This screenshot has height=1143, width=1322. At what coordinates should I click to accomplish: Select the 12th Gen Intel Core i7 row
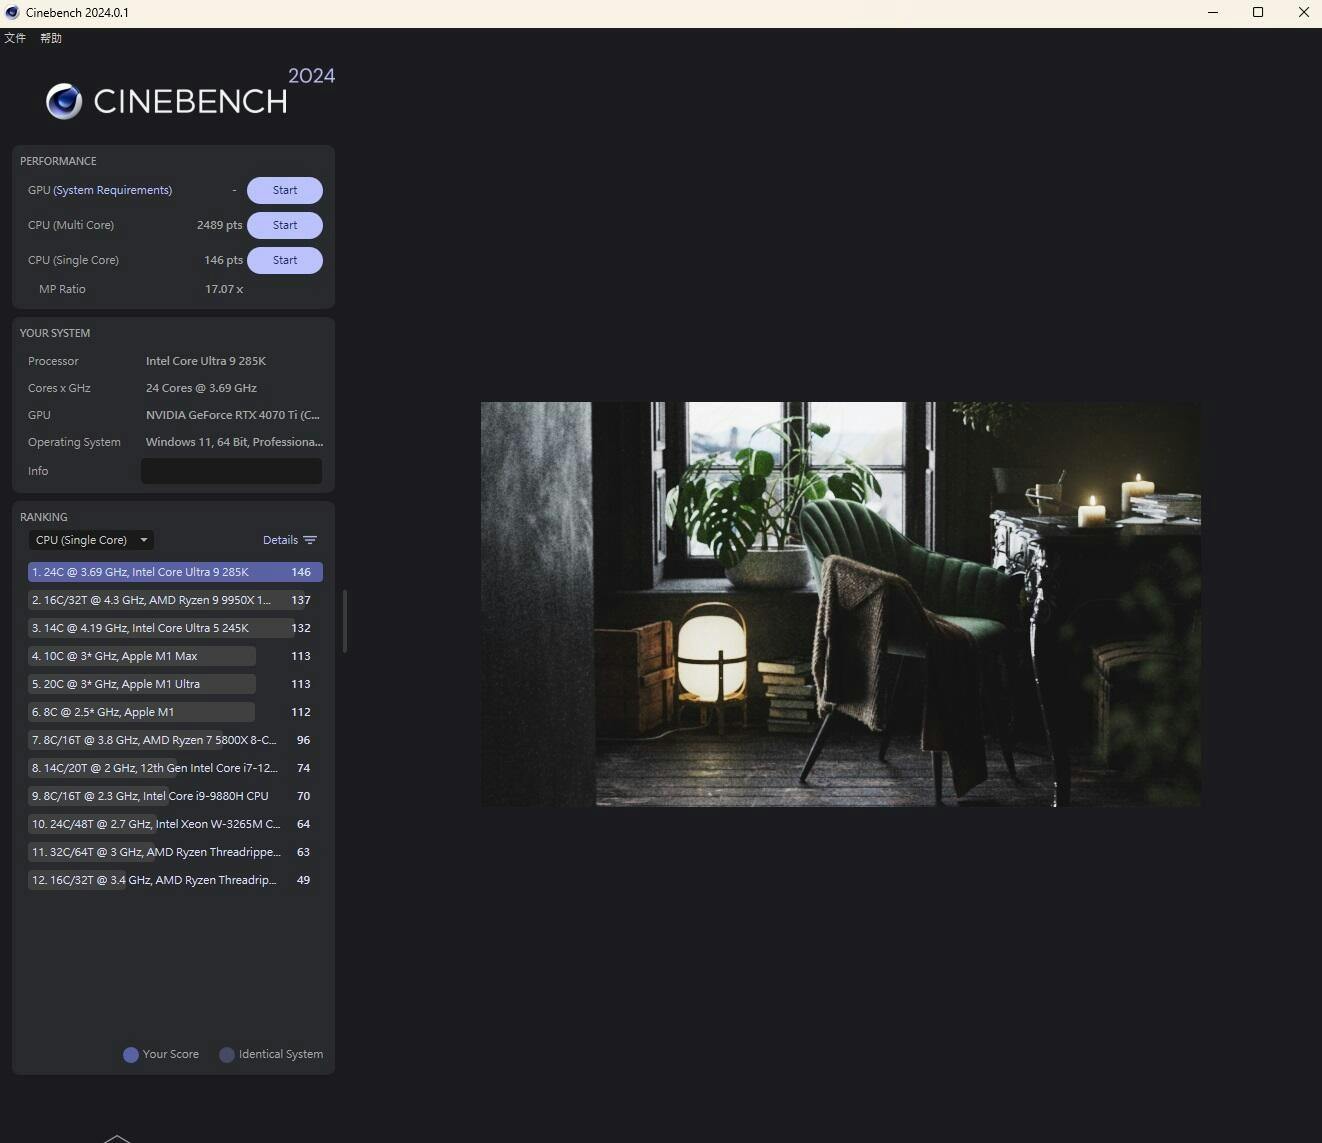175,768
